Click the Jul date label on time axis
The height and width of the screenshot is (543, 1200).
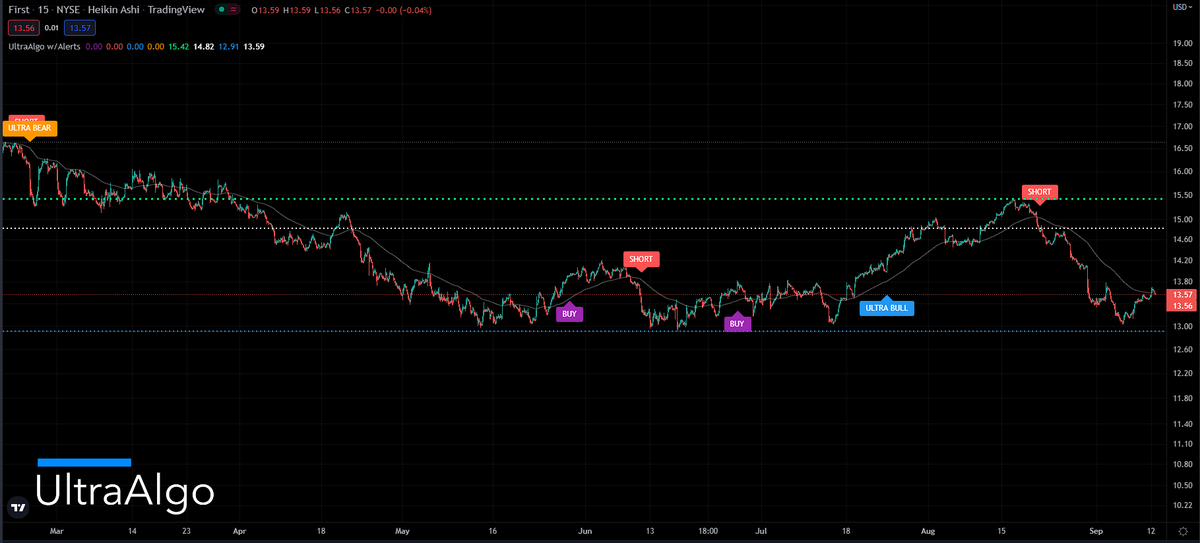pos(761,532)
